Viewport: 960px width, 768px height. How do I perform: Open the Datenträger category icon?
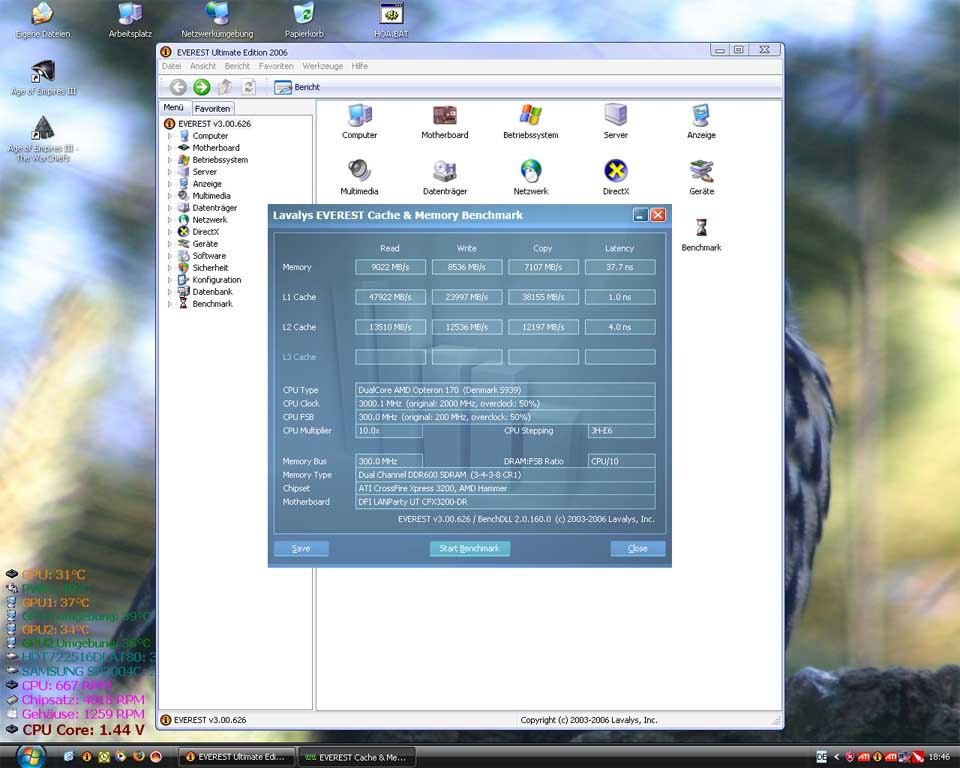click(x=444, y=178)
